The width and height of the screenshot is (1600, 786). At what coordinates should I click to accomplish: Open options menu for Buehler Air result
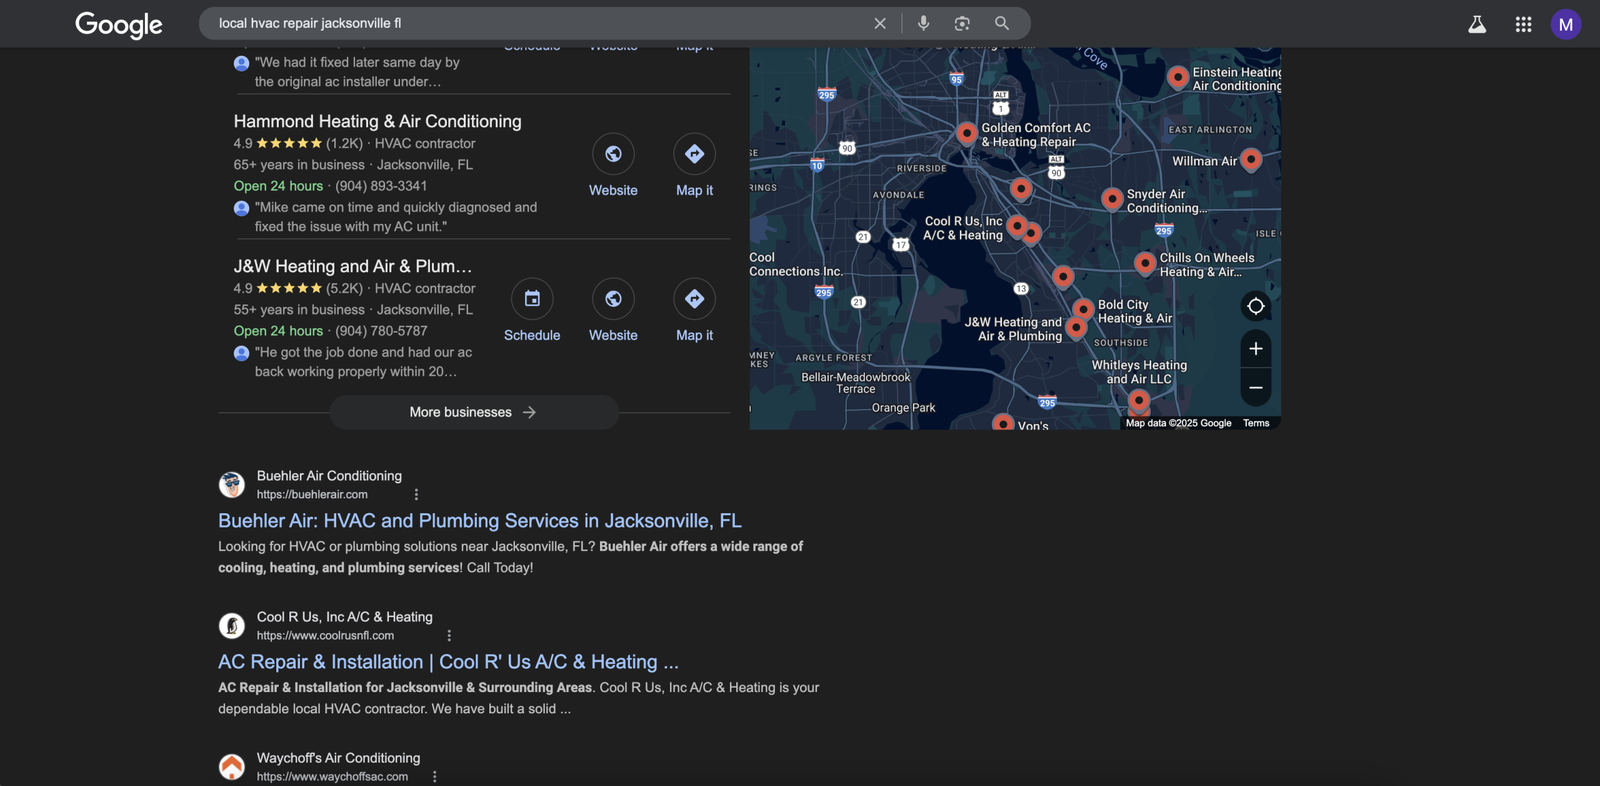tap(416, 495)
